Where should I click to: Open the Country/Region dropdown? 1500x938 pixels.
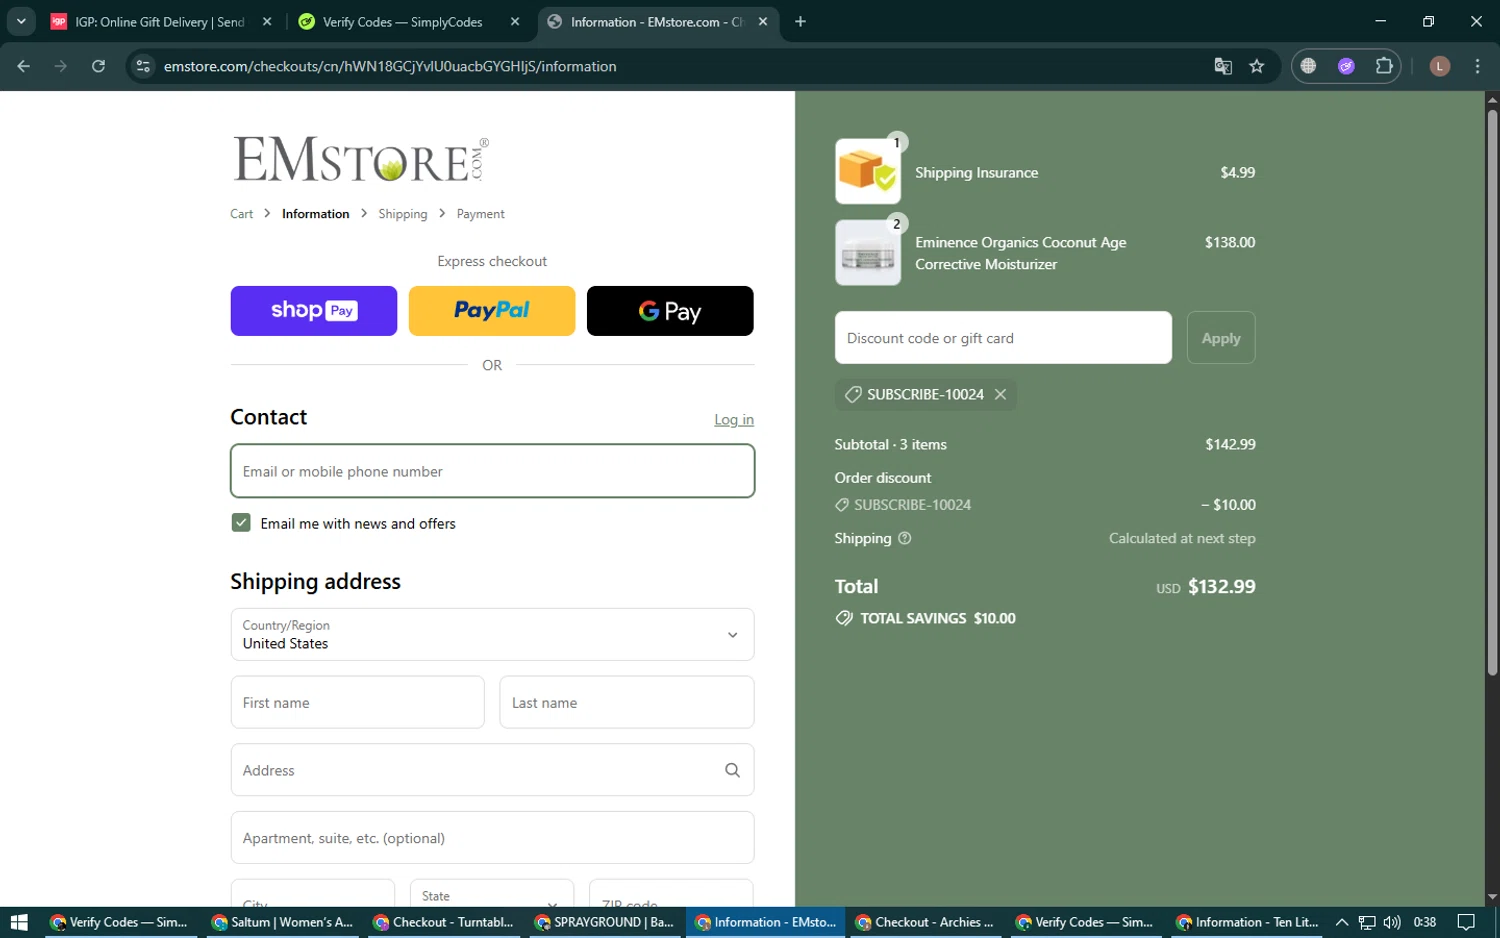coord(492,635)
